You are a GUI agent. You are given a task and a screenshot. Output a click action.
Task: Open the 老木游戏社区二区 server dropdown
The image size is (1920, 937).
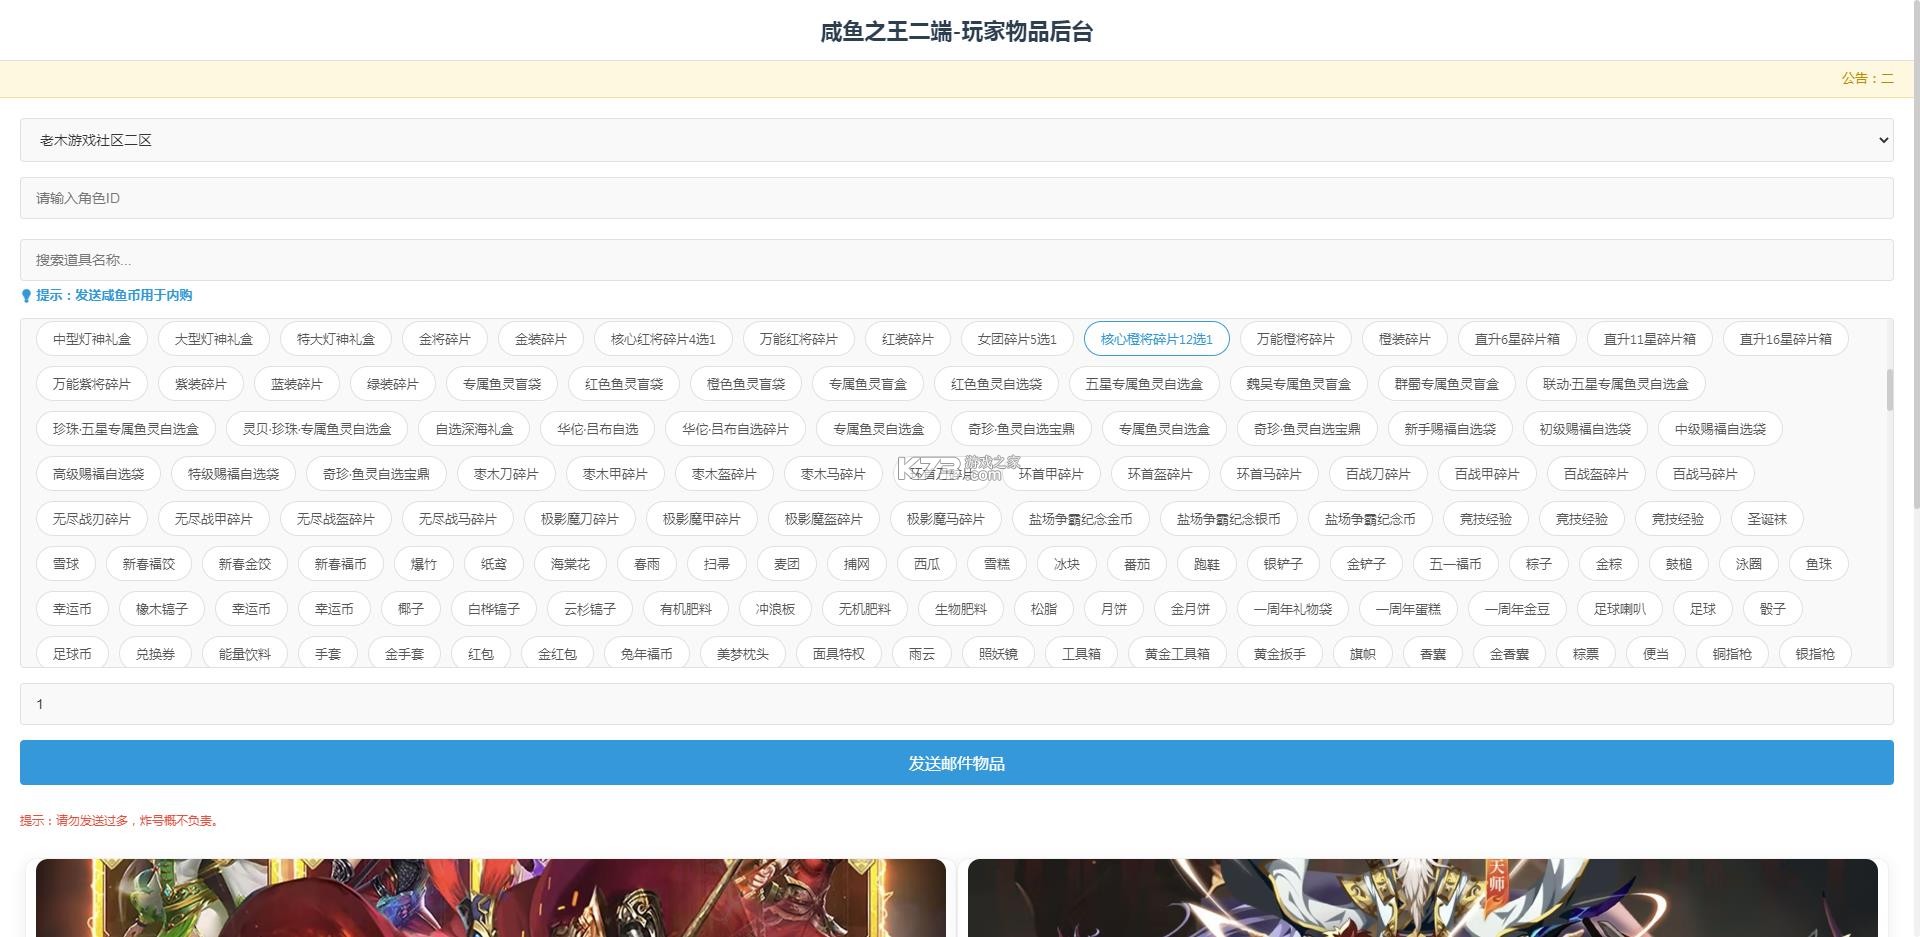pos(956,140)
